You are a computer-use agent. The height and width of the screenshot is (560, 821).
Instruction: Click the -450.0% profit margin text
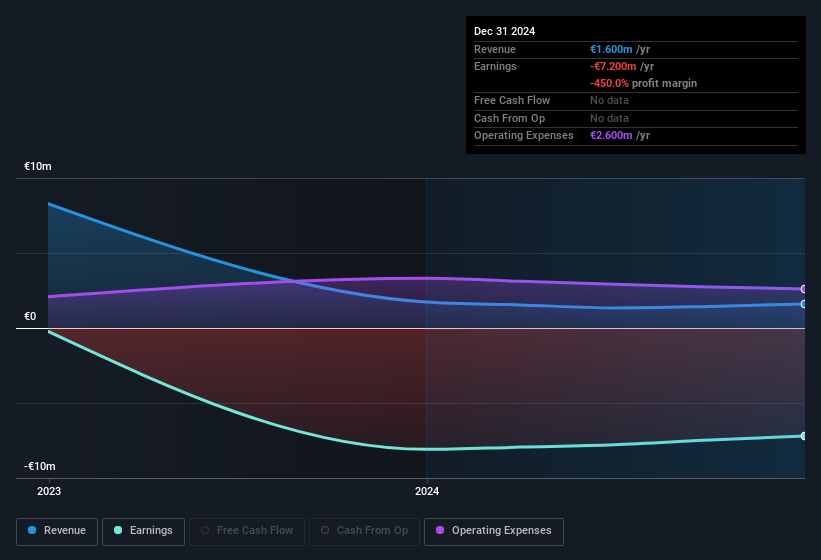click(x=644, y=83)
